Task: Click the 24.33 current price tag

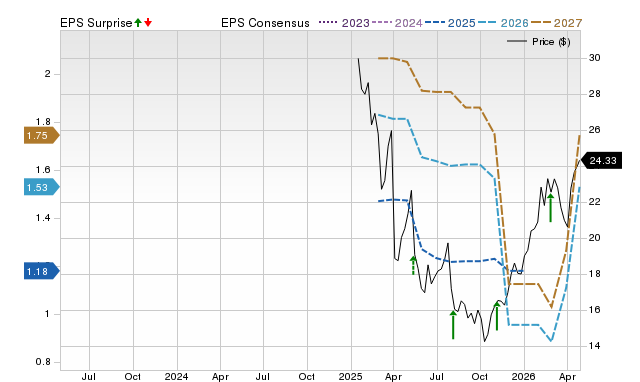Action: 601,160
